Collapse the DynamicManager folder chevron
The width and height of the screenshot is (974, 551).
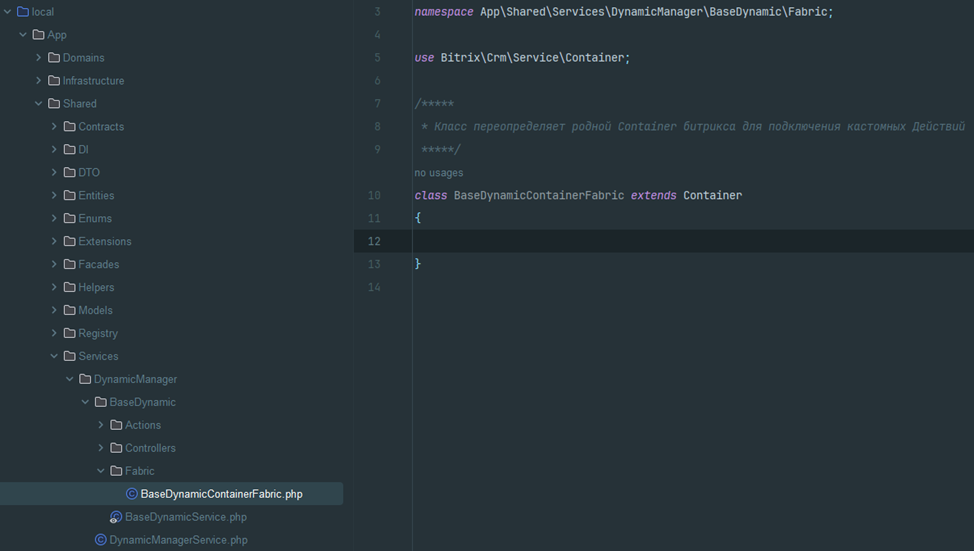point(70,380)
